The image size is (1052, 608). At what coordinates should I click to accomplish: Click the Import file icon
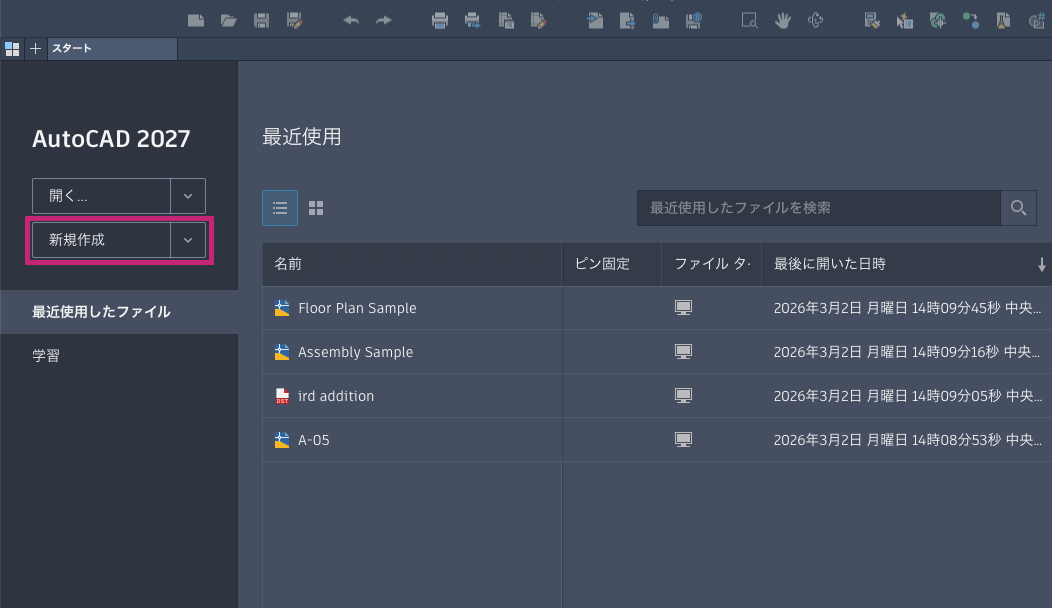[594, 21]
